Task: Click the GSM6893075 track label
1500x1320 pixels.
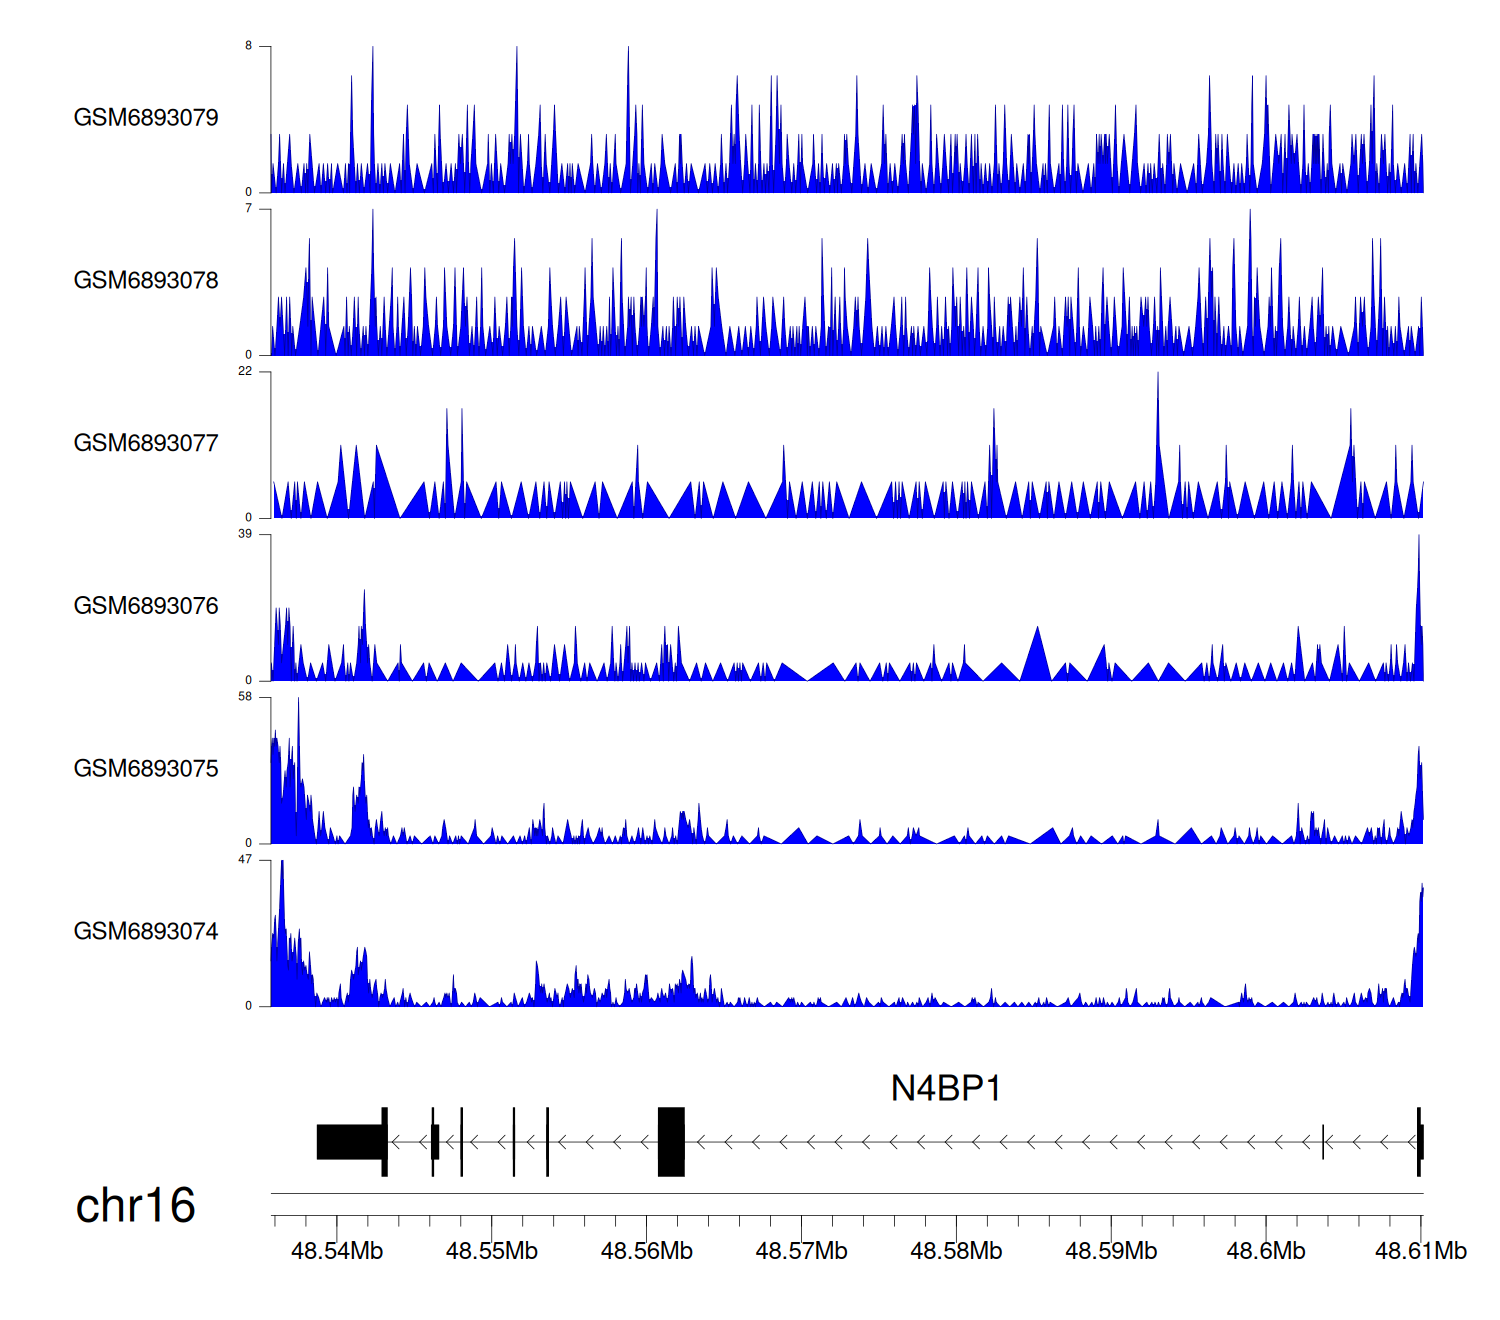Action: click(146, 769)
